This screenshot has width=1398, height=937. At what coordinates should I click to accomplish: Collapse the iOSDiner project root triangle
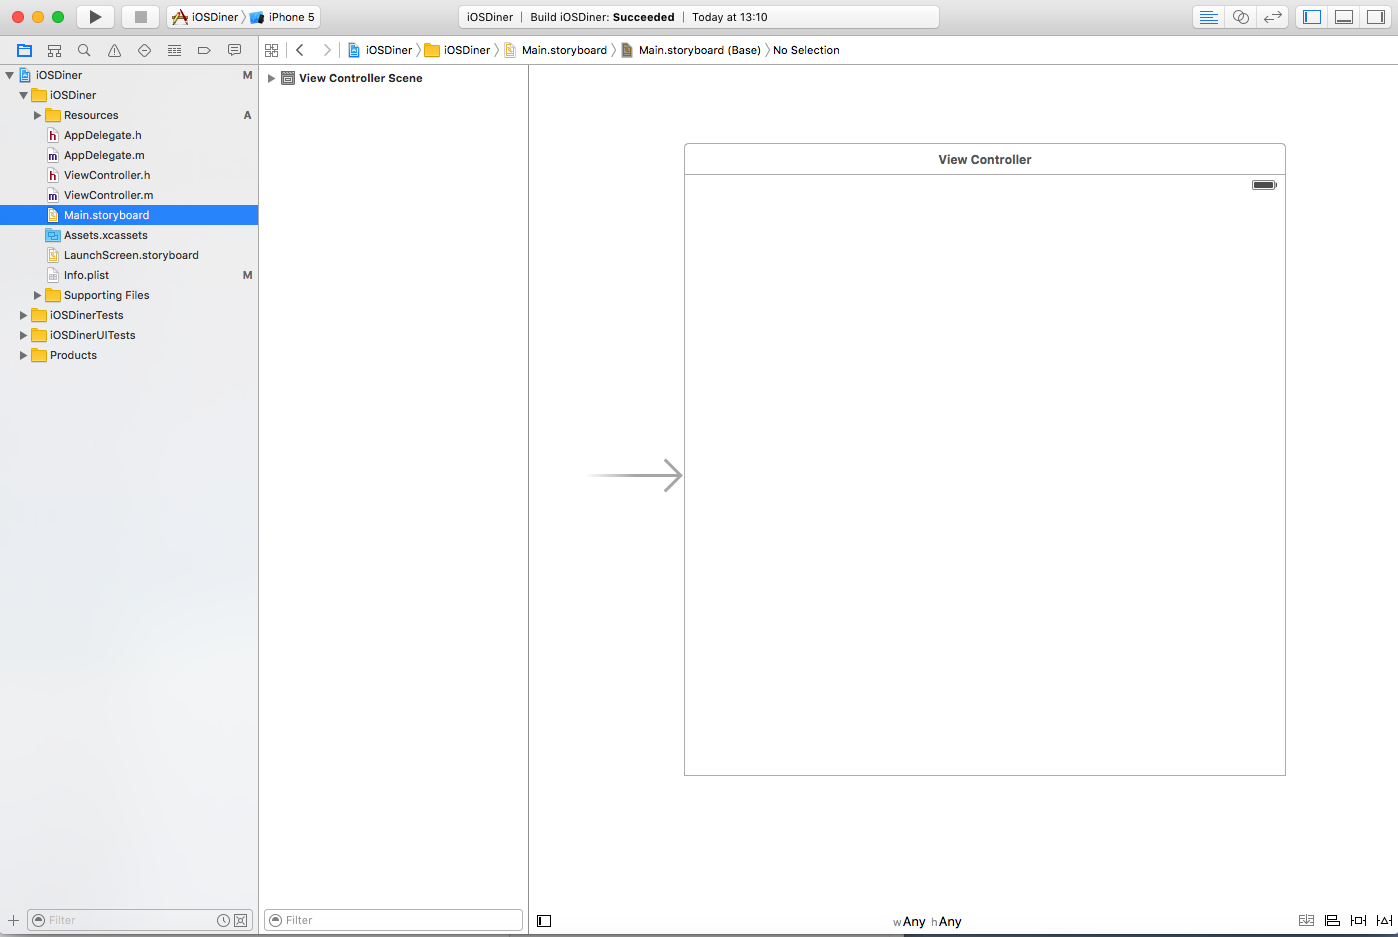click(x=9, y=75)
